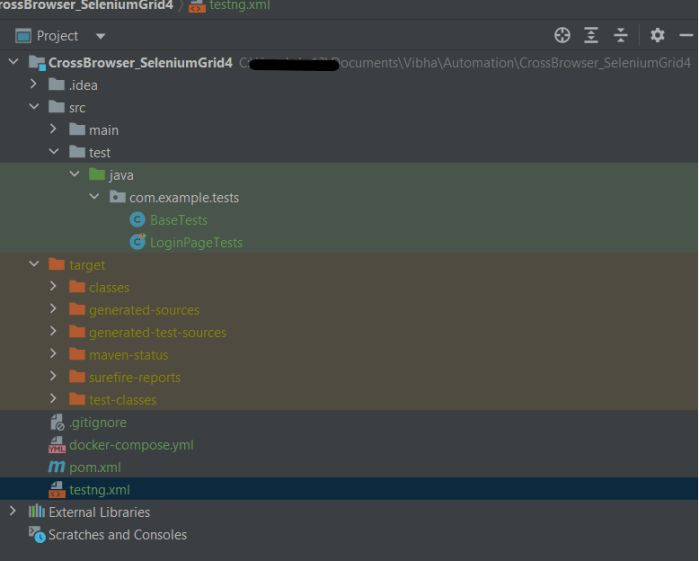Expand the main folder chevron
Screen dimensions: 699x561
point(53,129)
